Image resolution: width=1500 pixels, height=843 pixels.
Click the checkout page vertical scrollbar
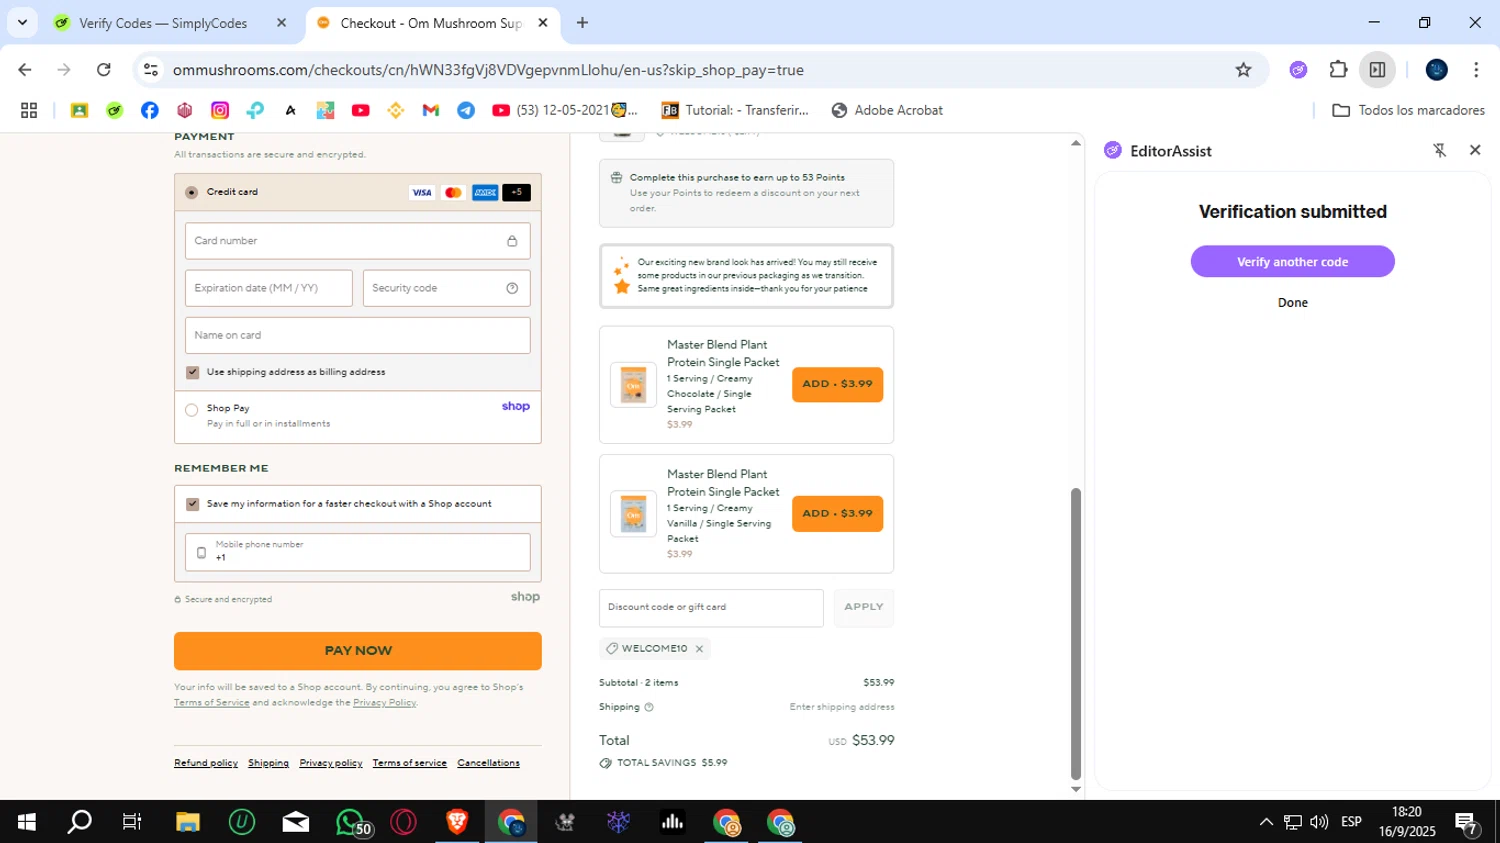pos(1076,633)
